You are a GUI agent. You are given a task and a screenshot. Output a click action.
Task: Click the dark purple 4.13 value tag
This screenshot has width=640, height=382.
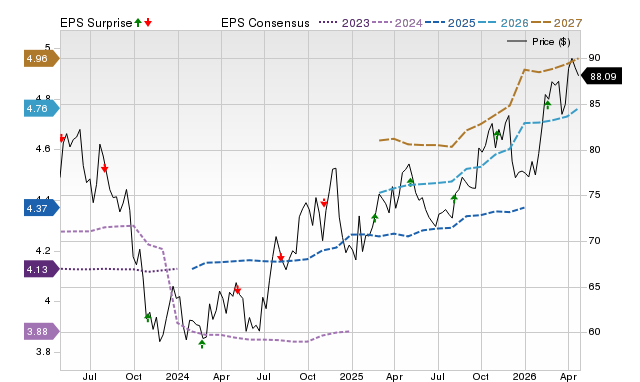[x=41, y=269]
